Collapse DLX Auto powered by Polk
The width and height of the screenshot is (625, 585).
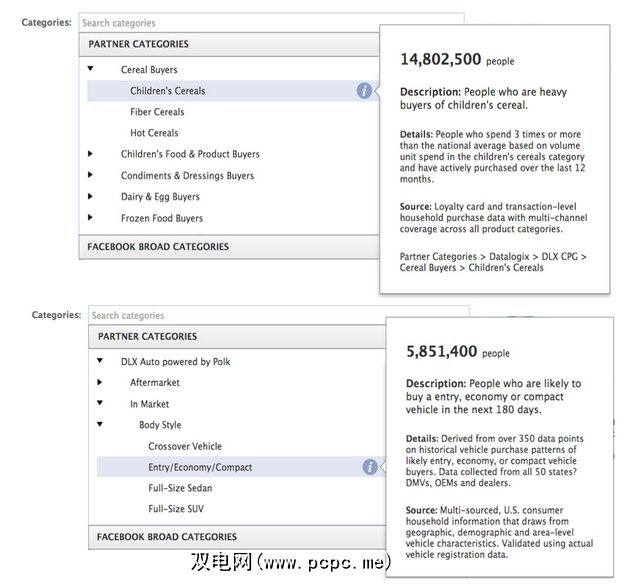click(100, 361)
